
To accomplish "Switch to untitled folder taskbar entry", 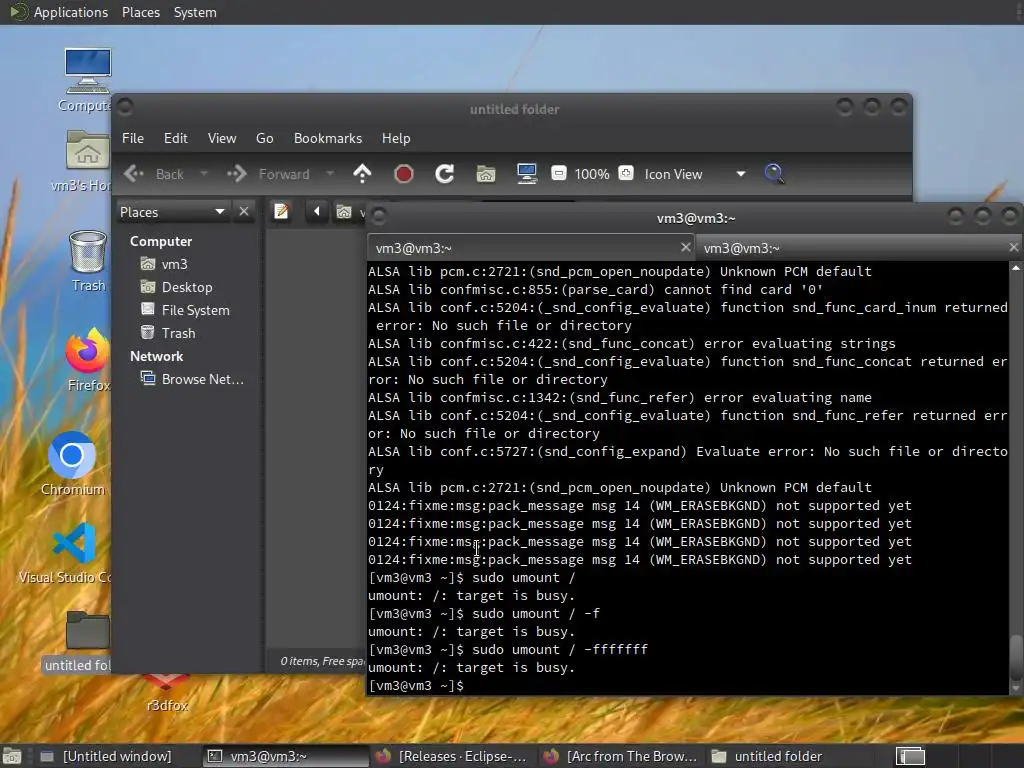I will pos(790,756).
